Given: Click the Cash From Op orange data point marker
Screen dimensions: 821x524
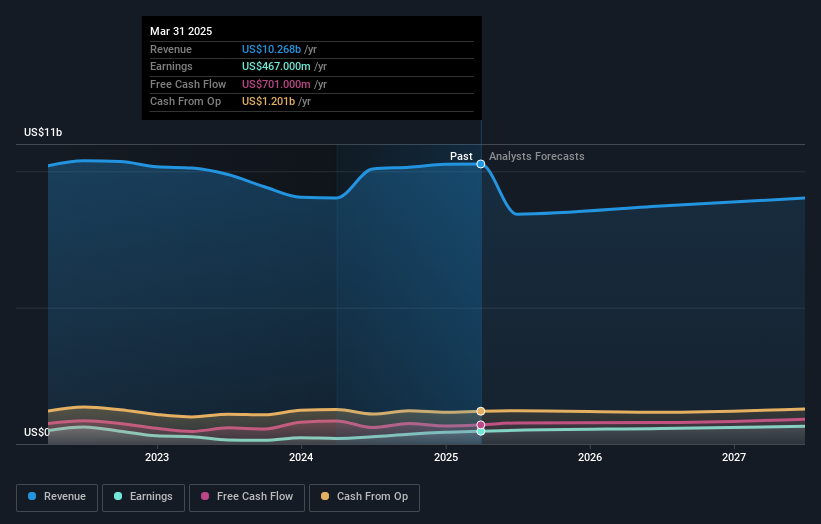Looking at the screenshot, I should tap(481, 411).
